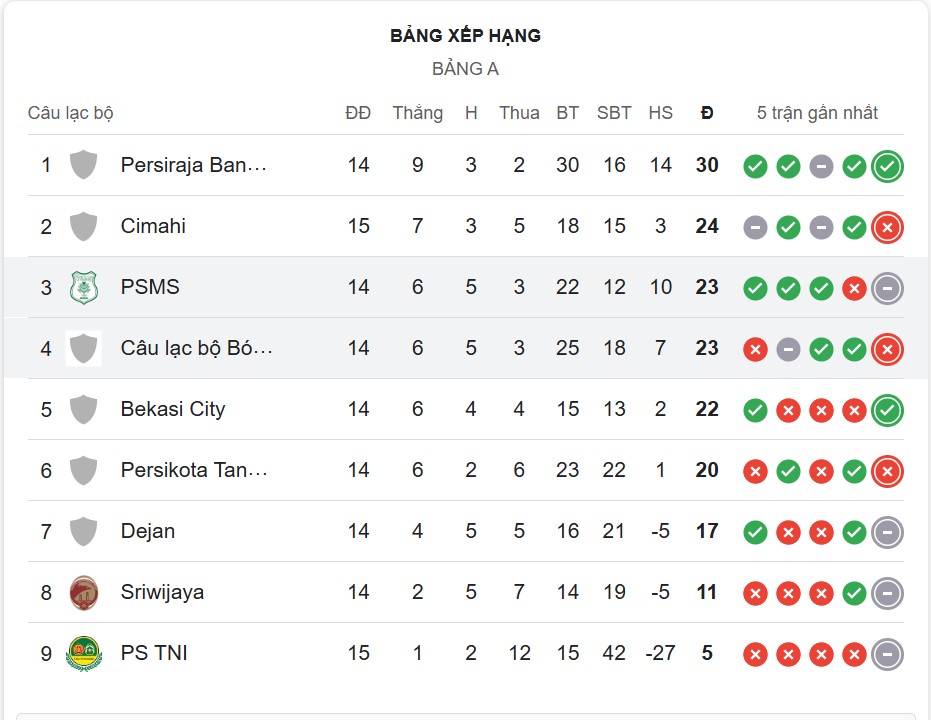
Task: Click the BẢNG XẾP HẠNG title
Action: point(465,35)
